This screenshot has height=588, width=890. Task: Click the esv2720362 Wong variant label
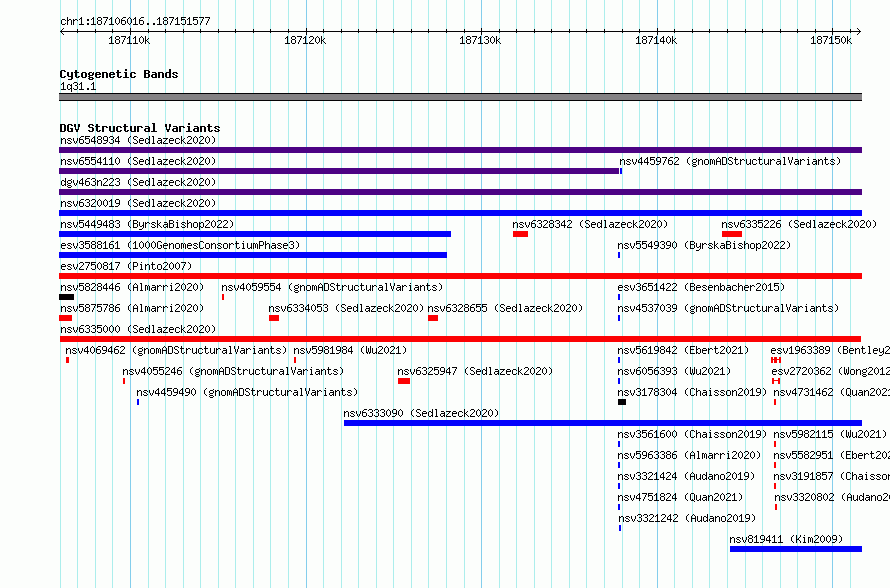(x=830, y=371)
